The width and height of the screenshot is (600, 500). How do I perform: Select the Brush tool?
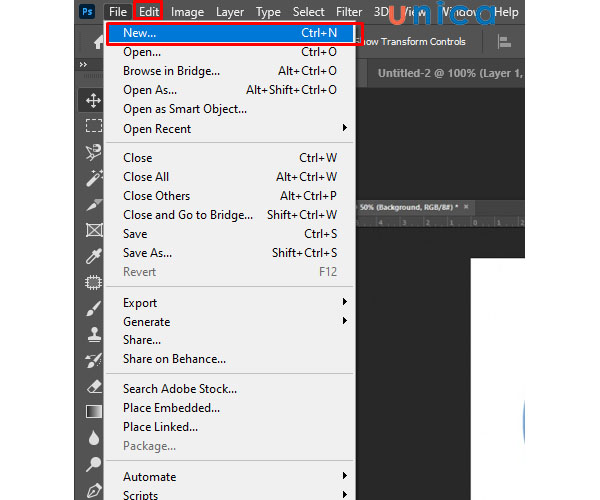pyautogui.click(x=93, y=308)
